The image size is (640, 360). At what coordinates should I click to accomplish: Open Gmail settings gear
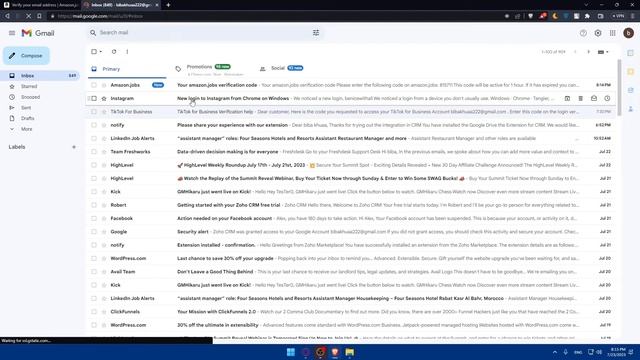tap(598, 33)
